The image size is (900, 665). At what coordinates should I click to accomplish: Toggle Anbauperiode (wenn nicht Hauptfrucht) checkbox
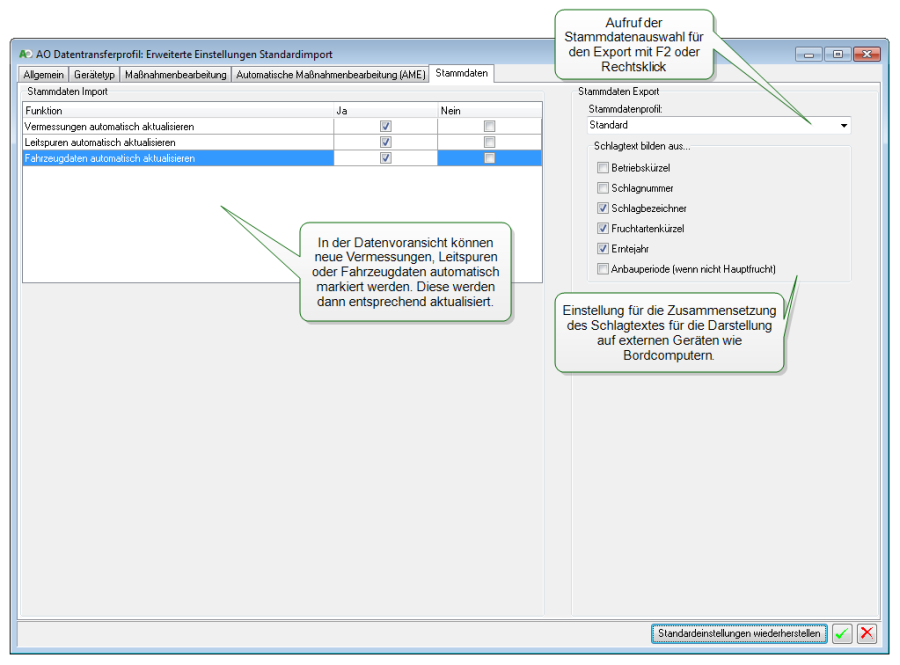602,268
